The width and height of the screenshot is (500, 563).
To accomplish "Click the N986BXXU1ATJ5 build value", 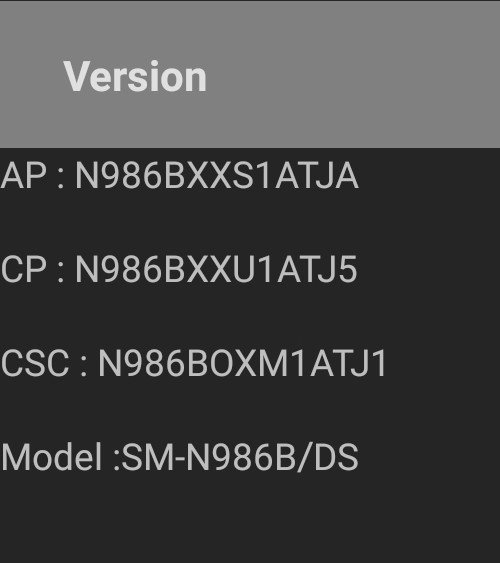I will tap(216, 269).
